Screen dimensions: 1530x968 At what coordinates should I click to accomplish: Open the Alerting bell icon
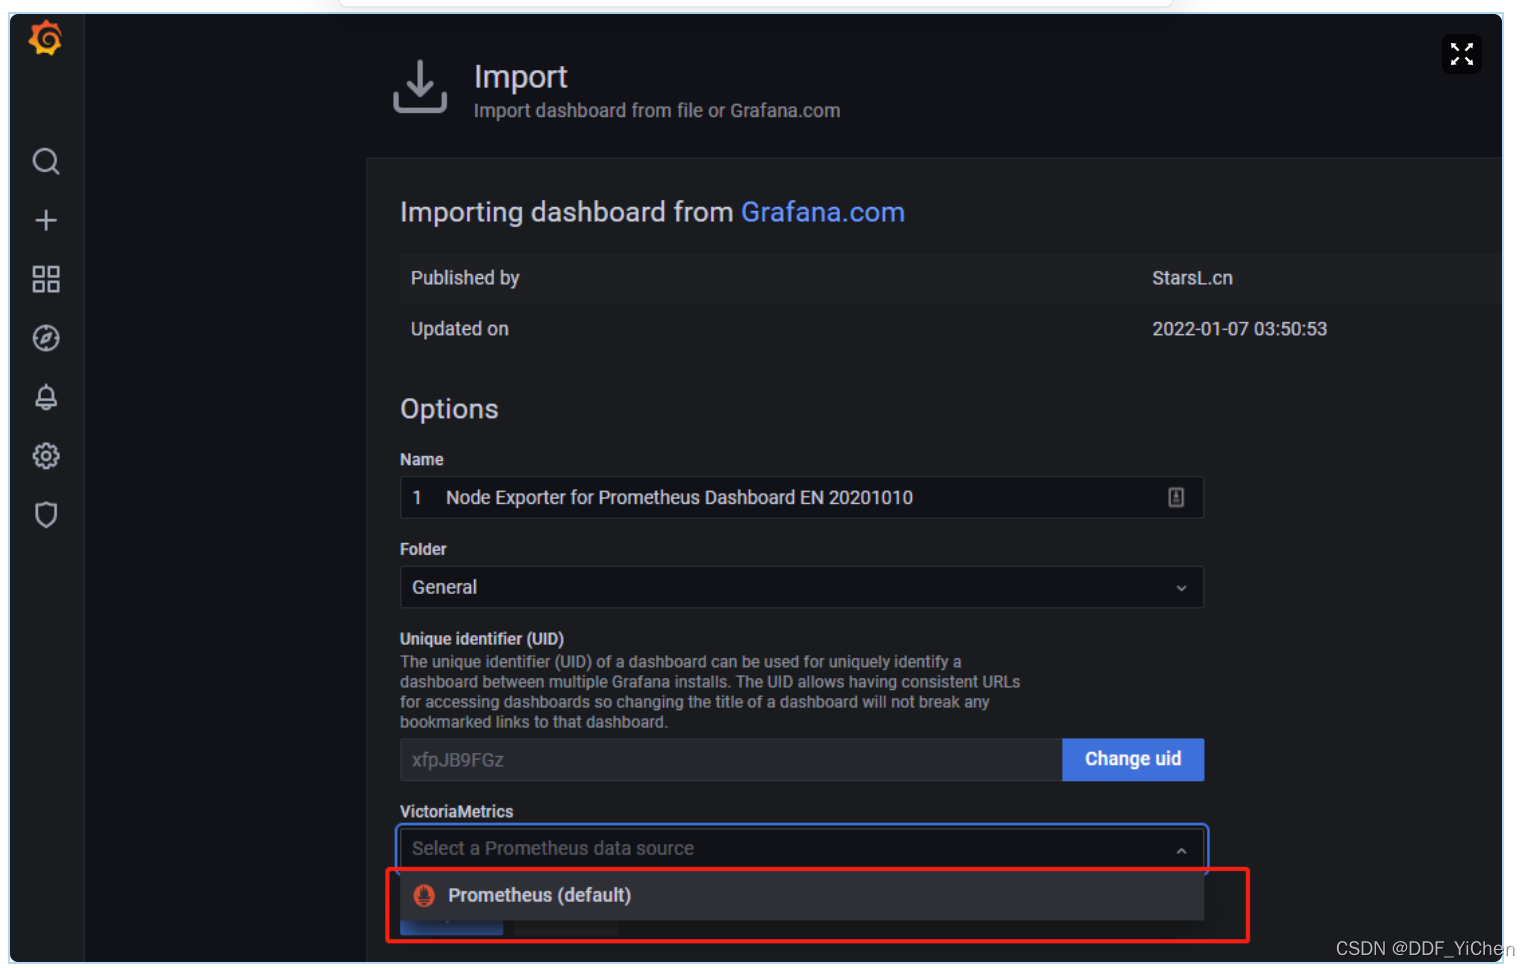tap(46, 397)
